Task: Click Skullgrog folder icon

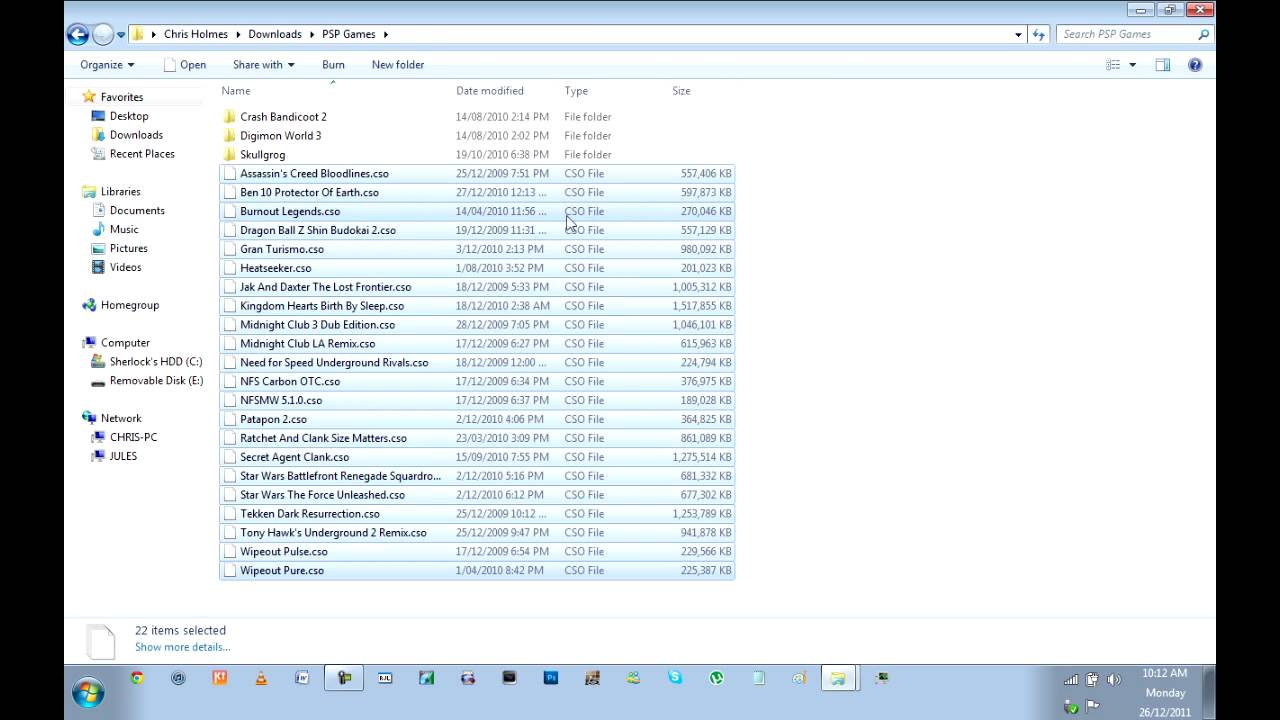Action: pyautogui.click(x=229, y=155)
